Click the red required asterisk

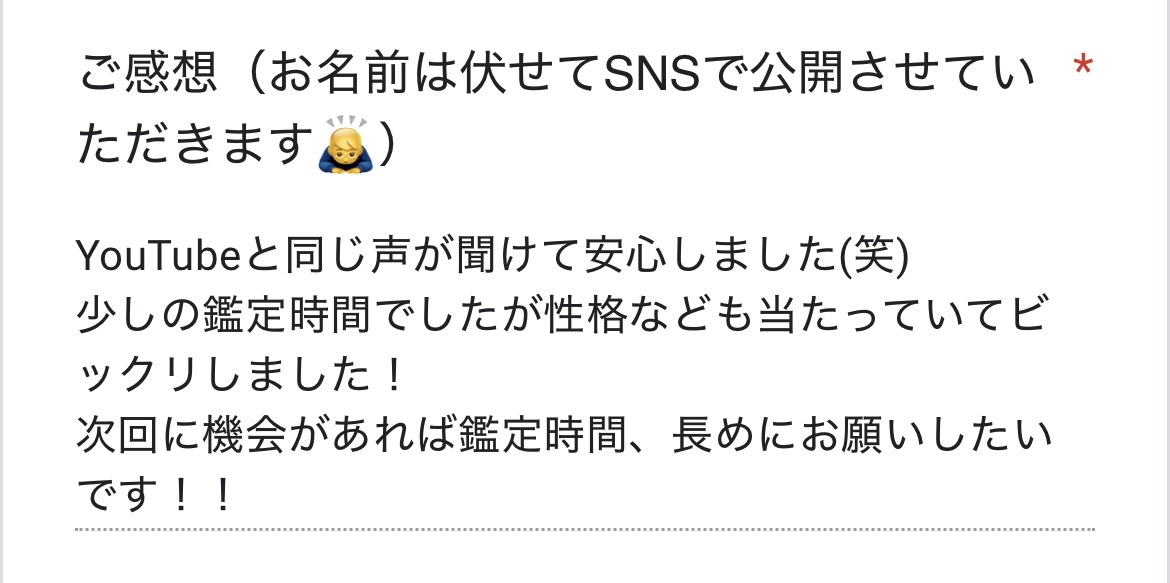(x=1082, y=68)
